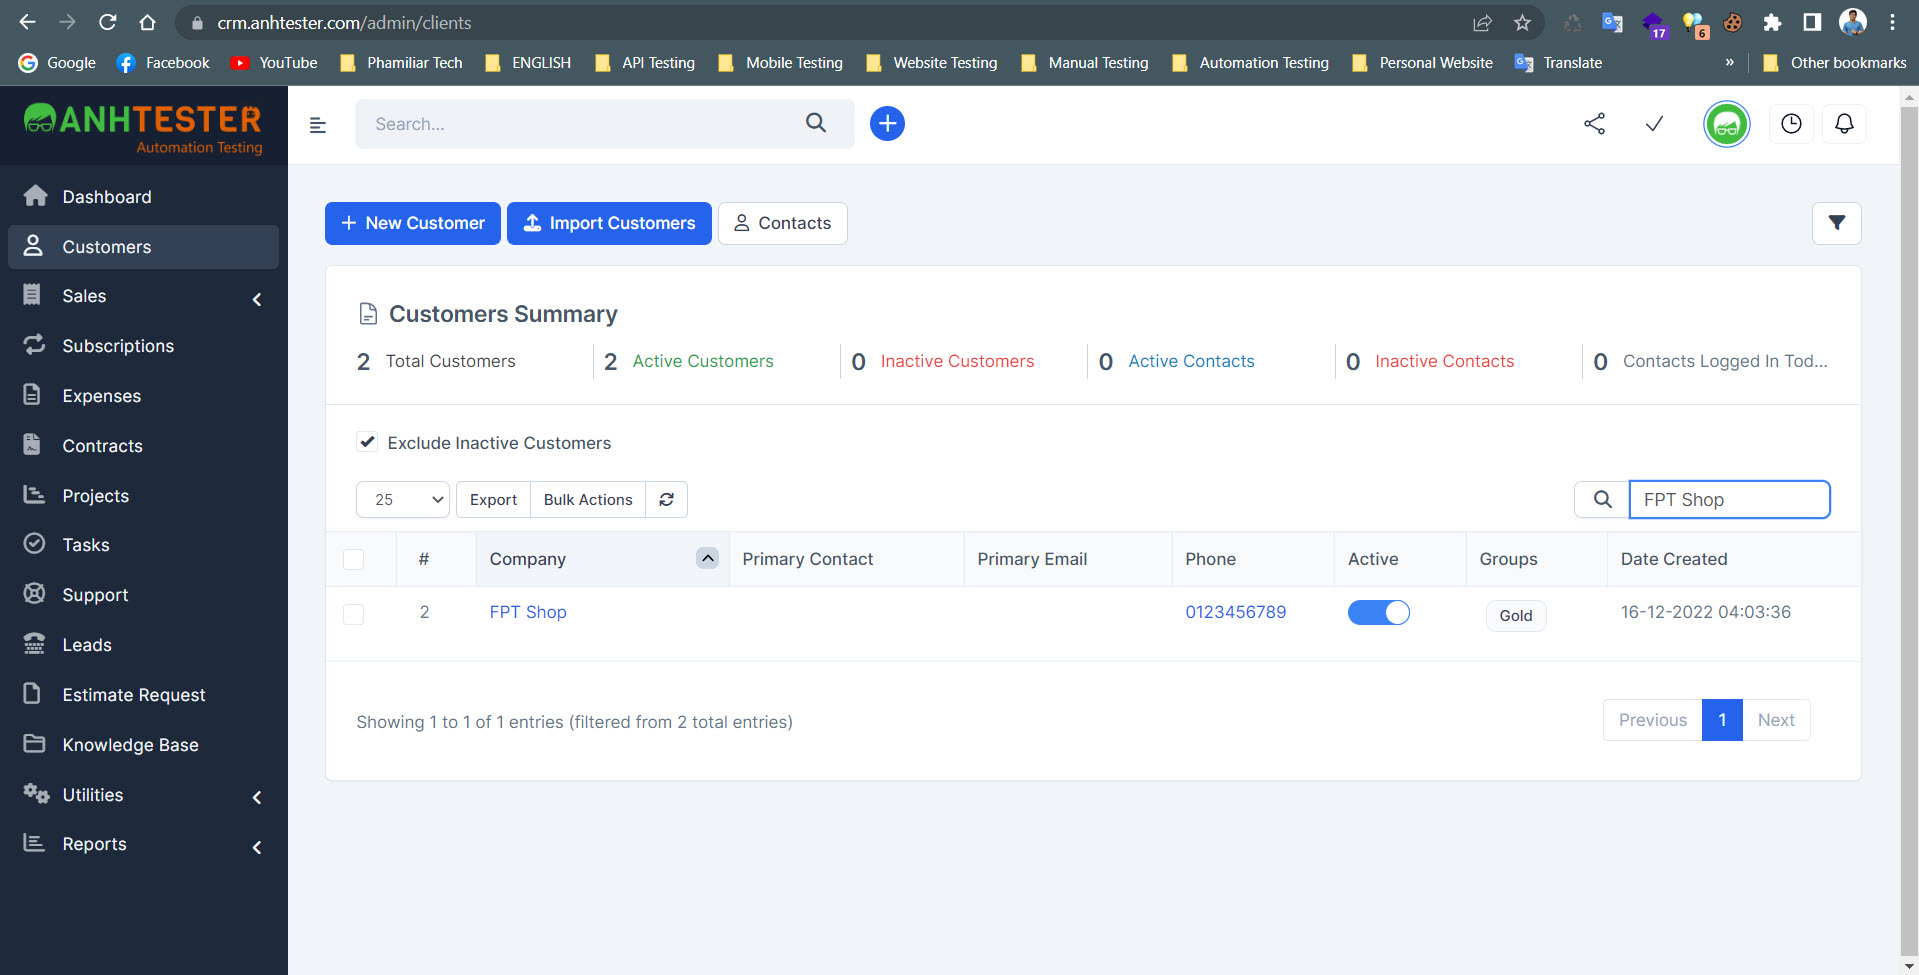Click the Customers person icon in sidebar

click(x=33, y=246)
